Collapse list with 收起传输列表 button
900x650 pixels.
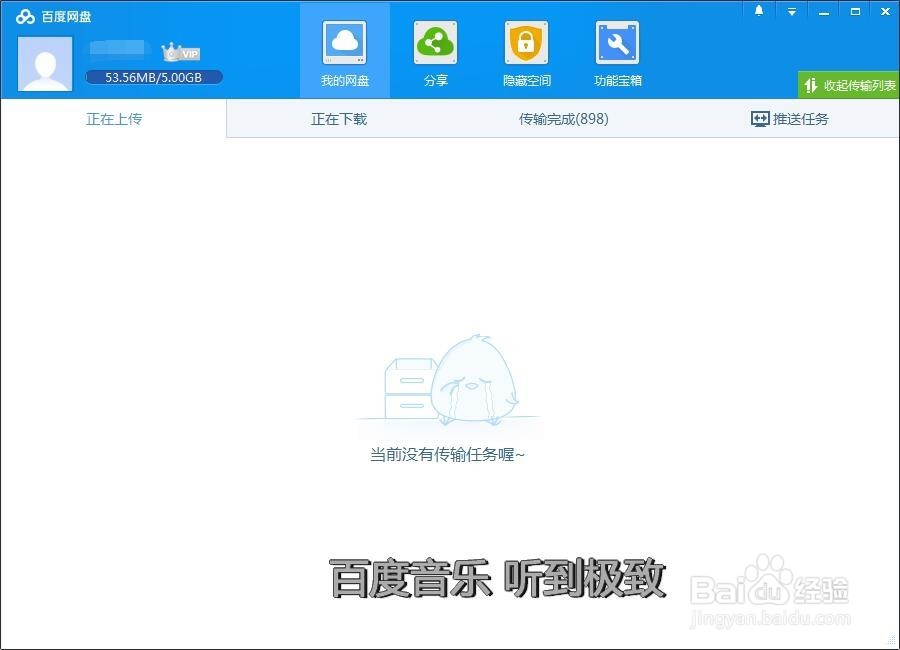849,85
